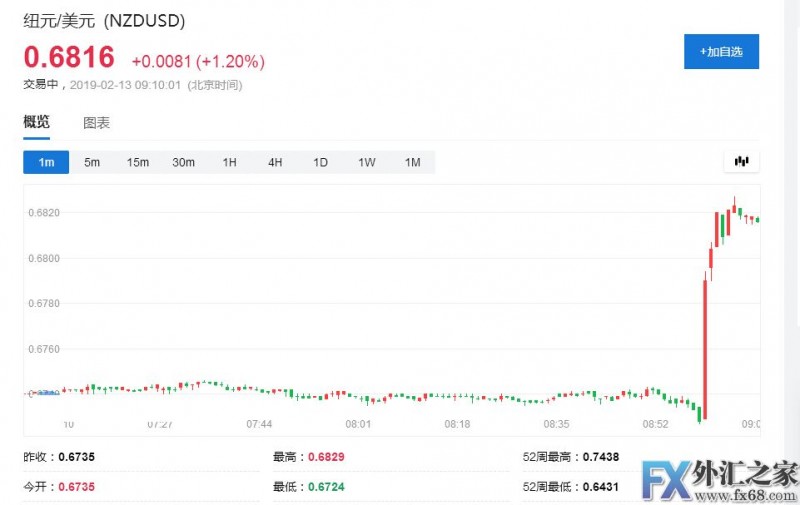The image size is (800, 505).
Task: Switch to the 5m timeframe
Action: (92, 162)
